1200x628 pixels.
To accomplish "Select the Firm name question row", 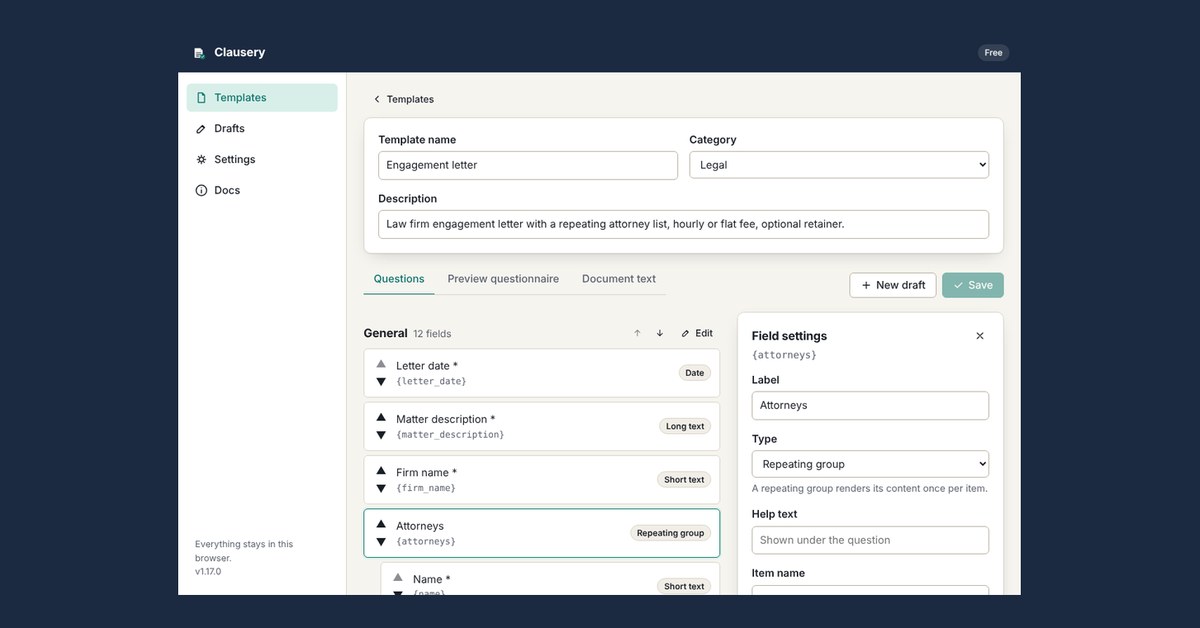I will (542, 480).
